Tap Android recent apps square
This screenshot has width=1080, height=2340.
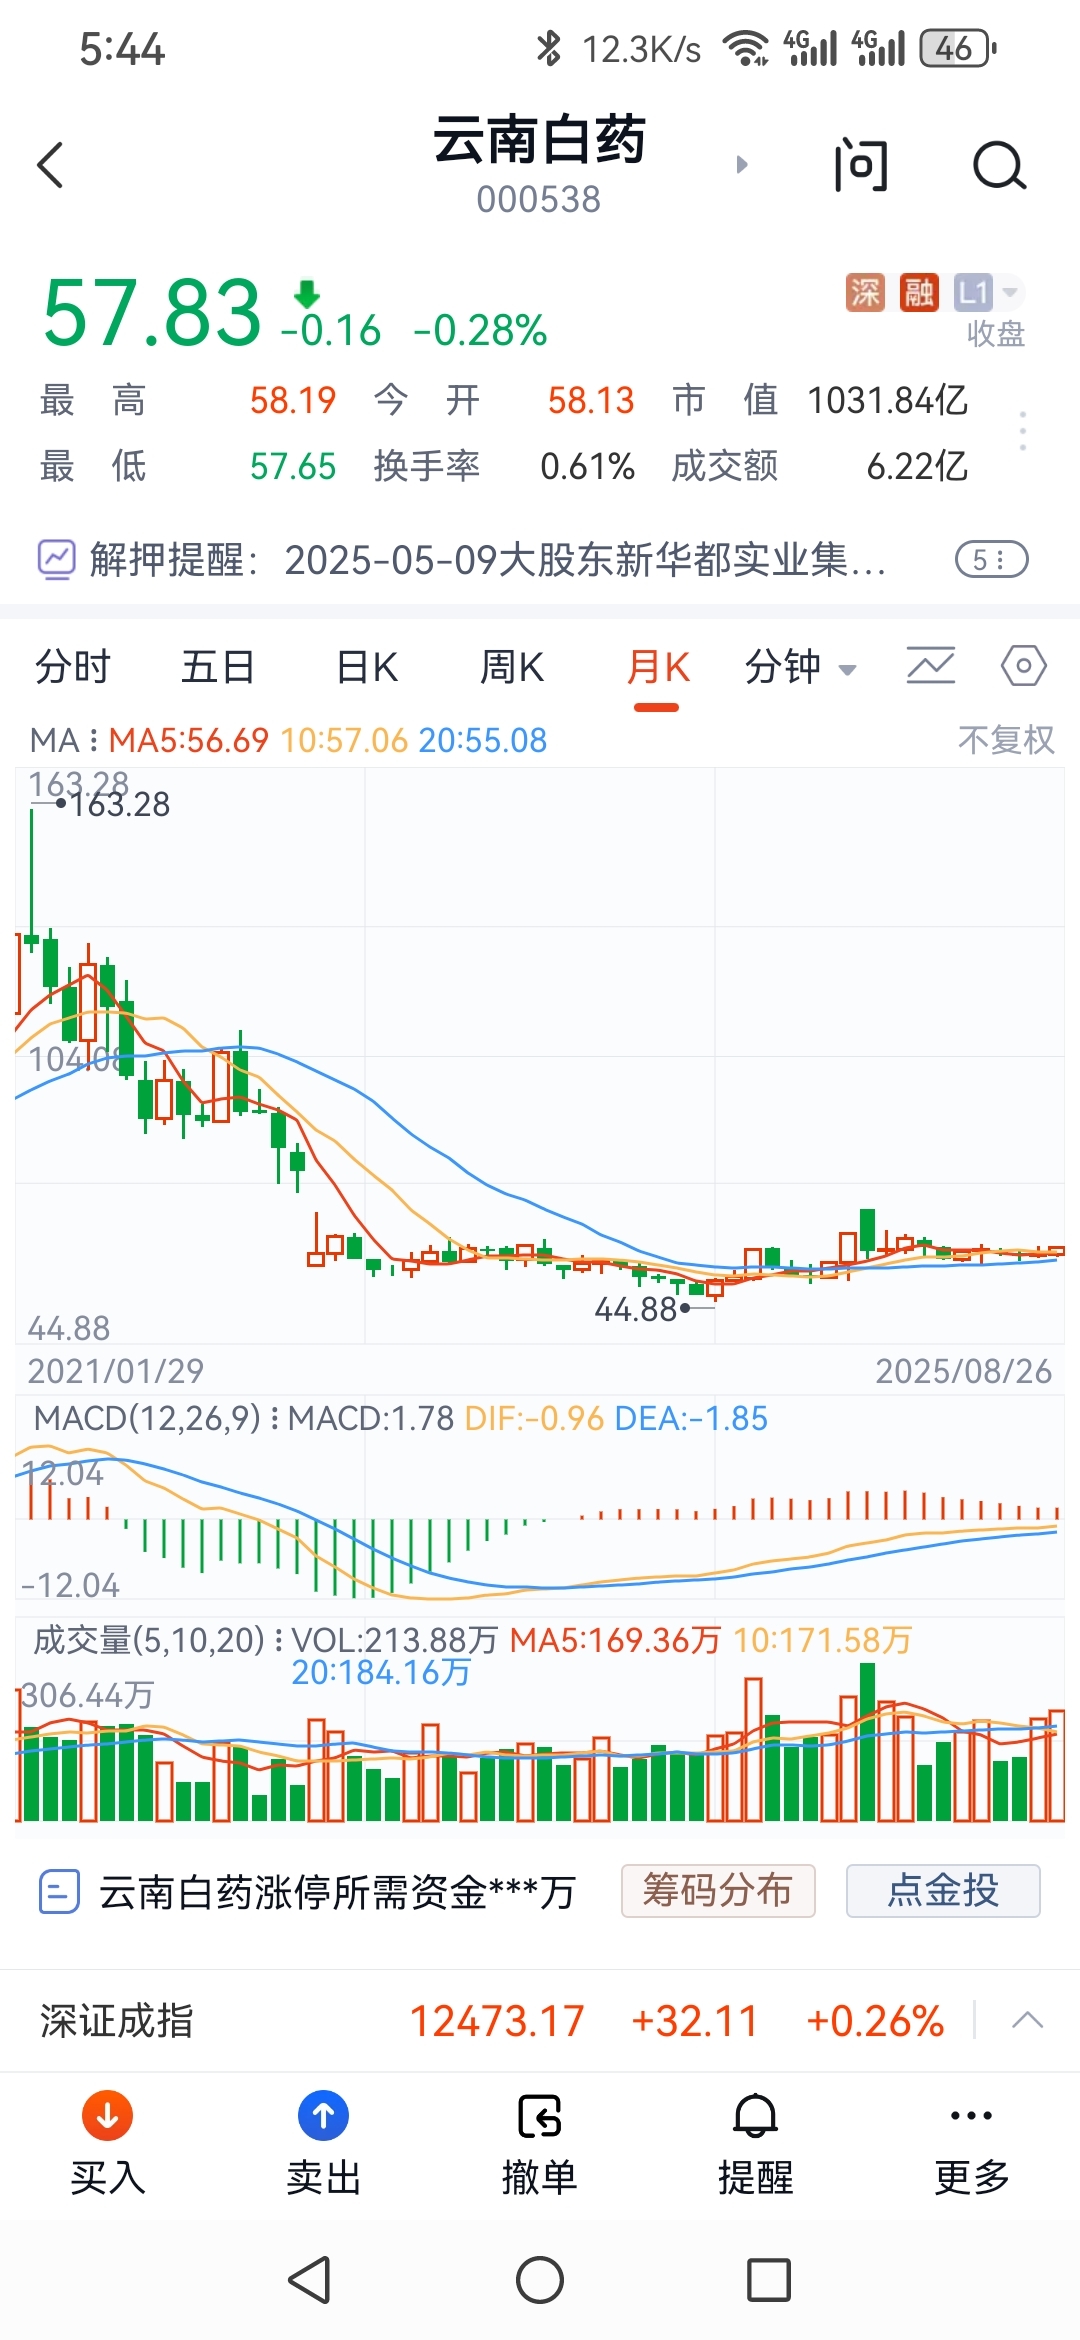(769, 2280)
